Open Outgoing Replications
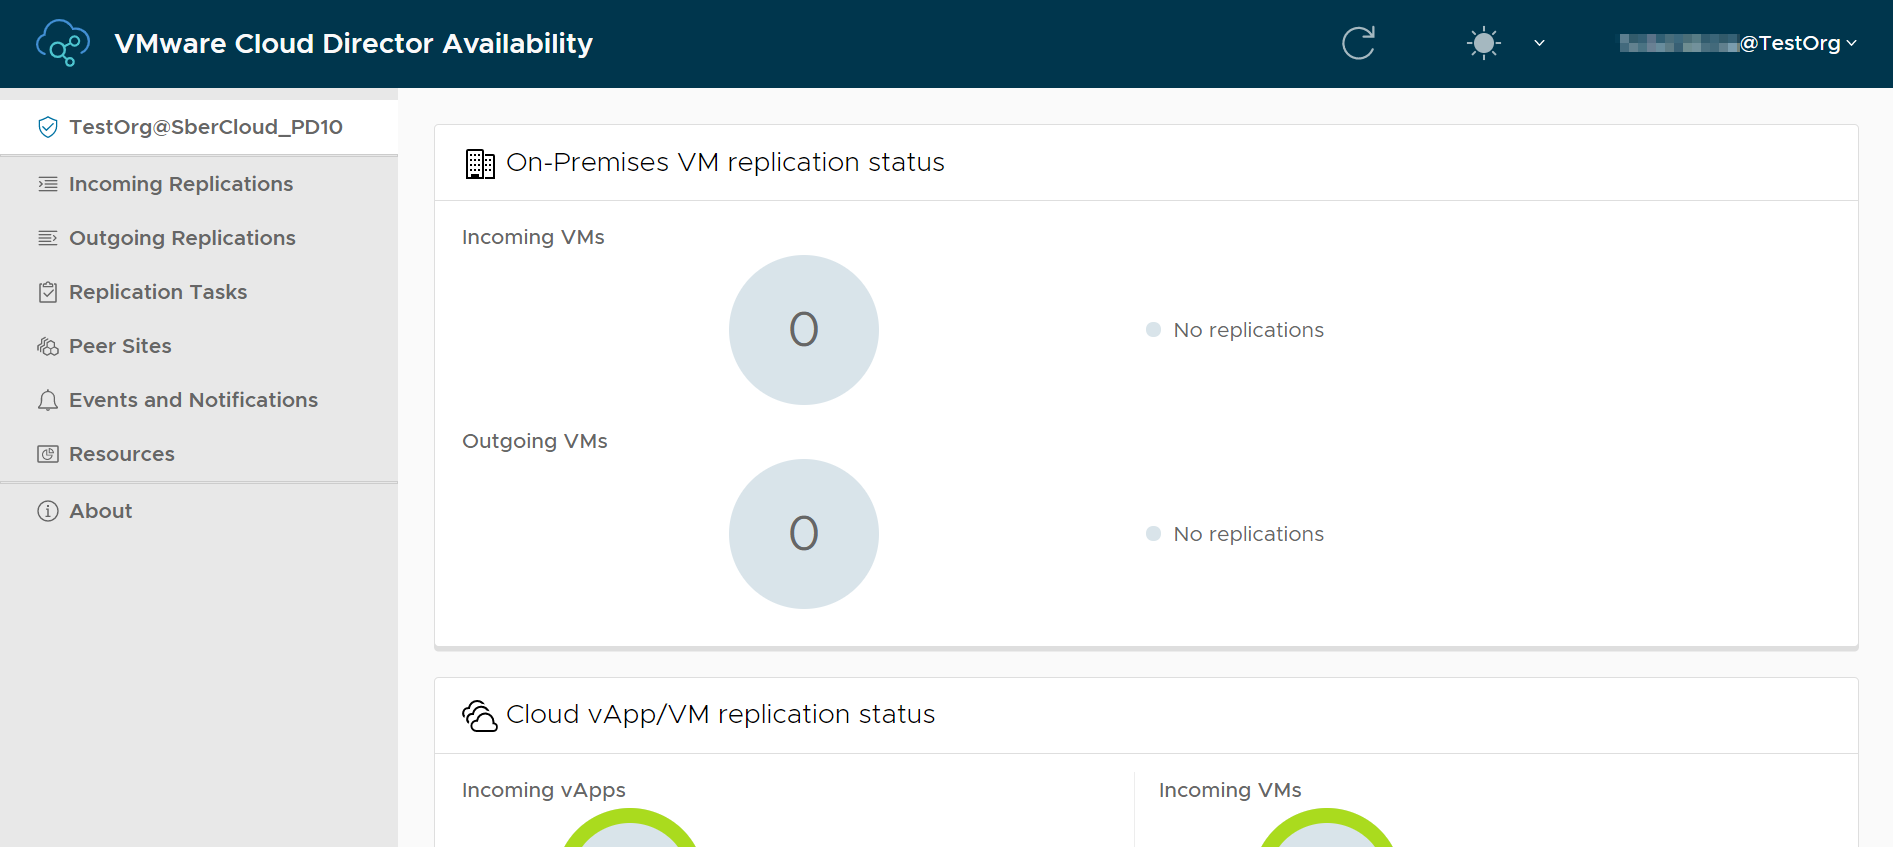This screenshot has height=847, width=1893. [x=182, y=238]
